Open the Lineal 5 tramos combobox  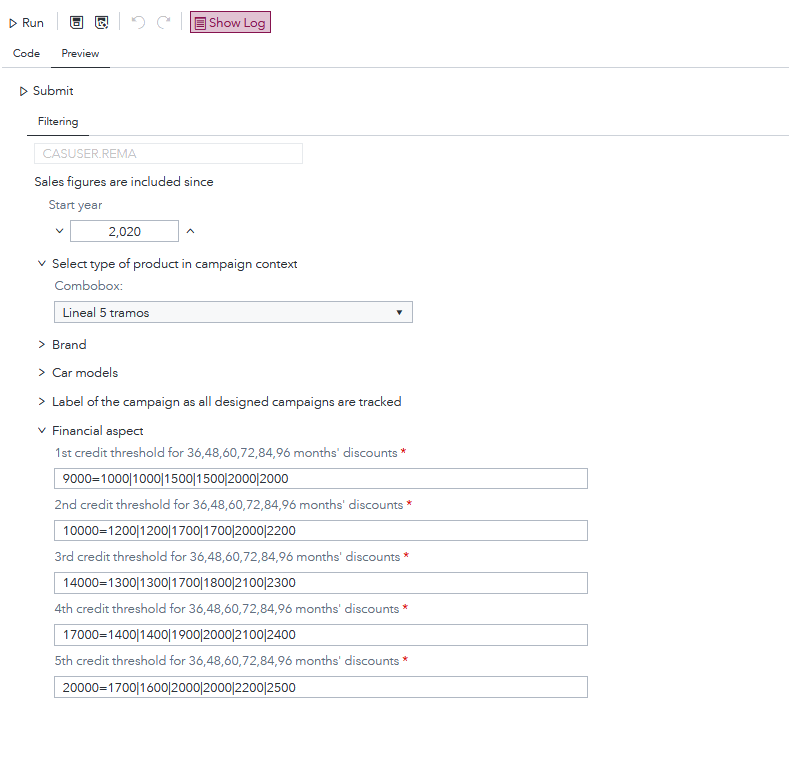232,313
